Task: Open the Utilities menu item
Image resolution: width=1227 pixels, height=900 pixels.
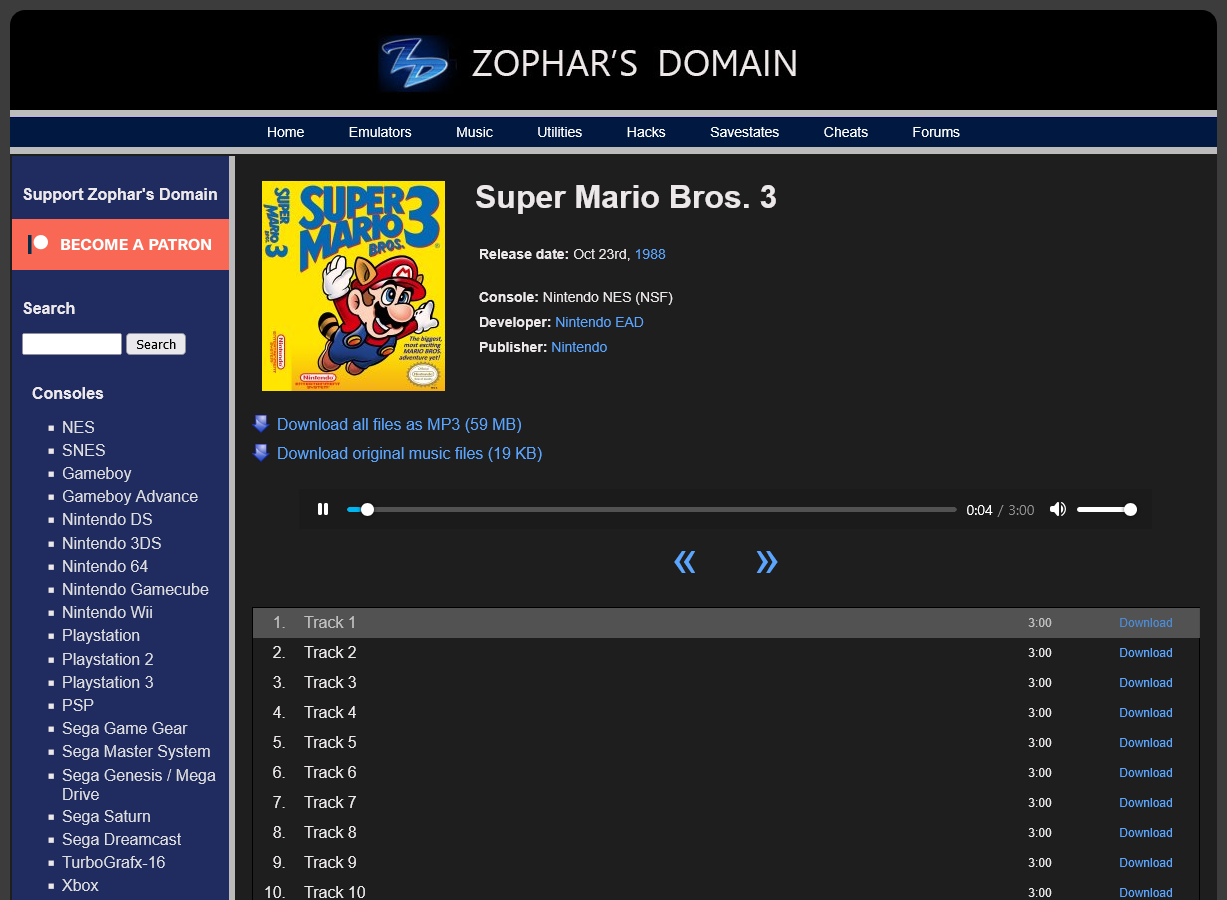Action: [559, 132]
